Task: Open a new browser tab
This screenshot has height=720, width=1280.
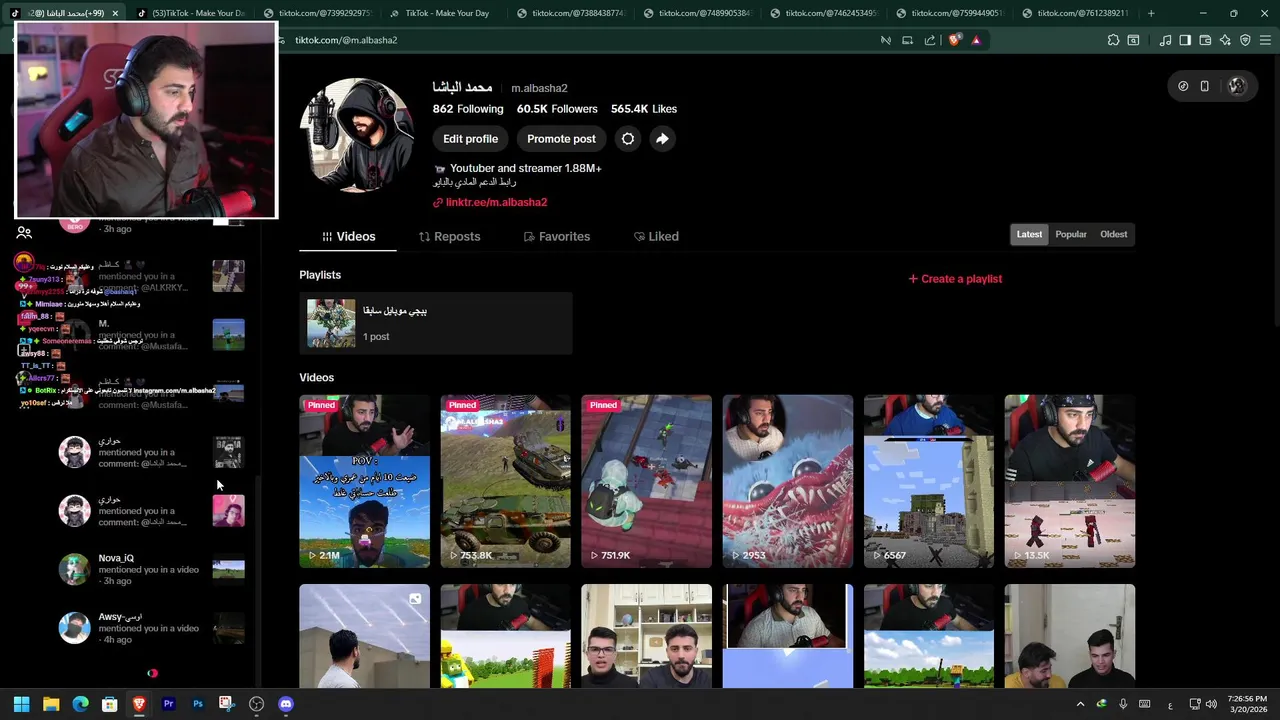Action: pyautogui.click(x=1151, y=13)
